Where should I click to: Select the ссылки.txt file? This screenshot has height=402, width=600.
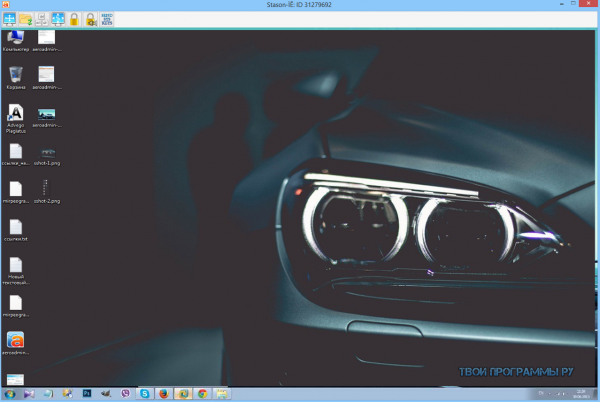[16, 230]
